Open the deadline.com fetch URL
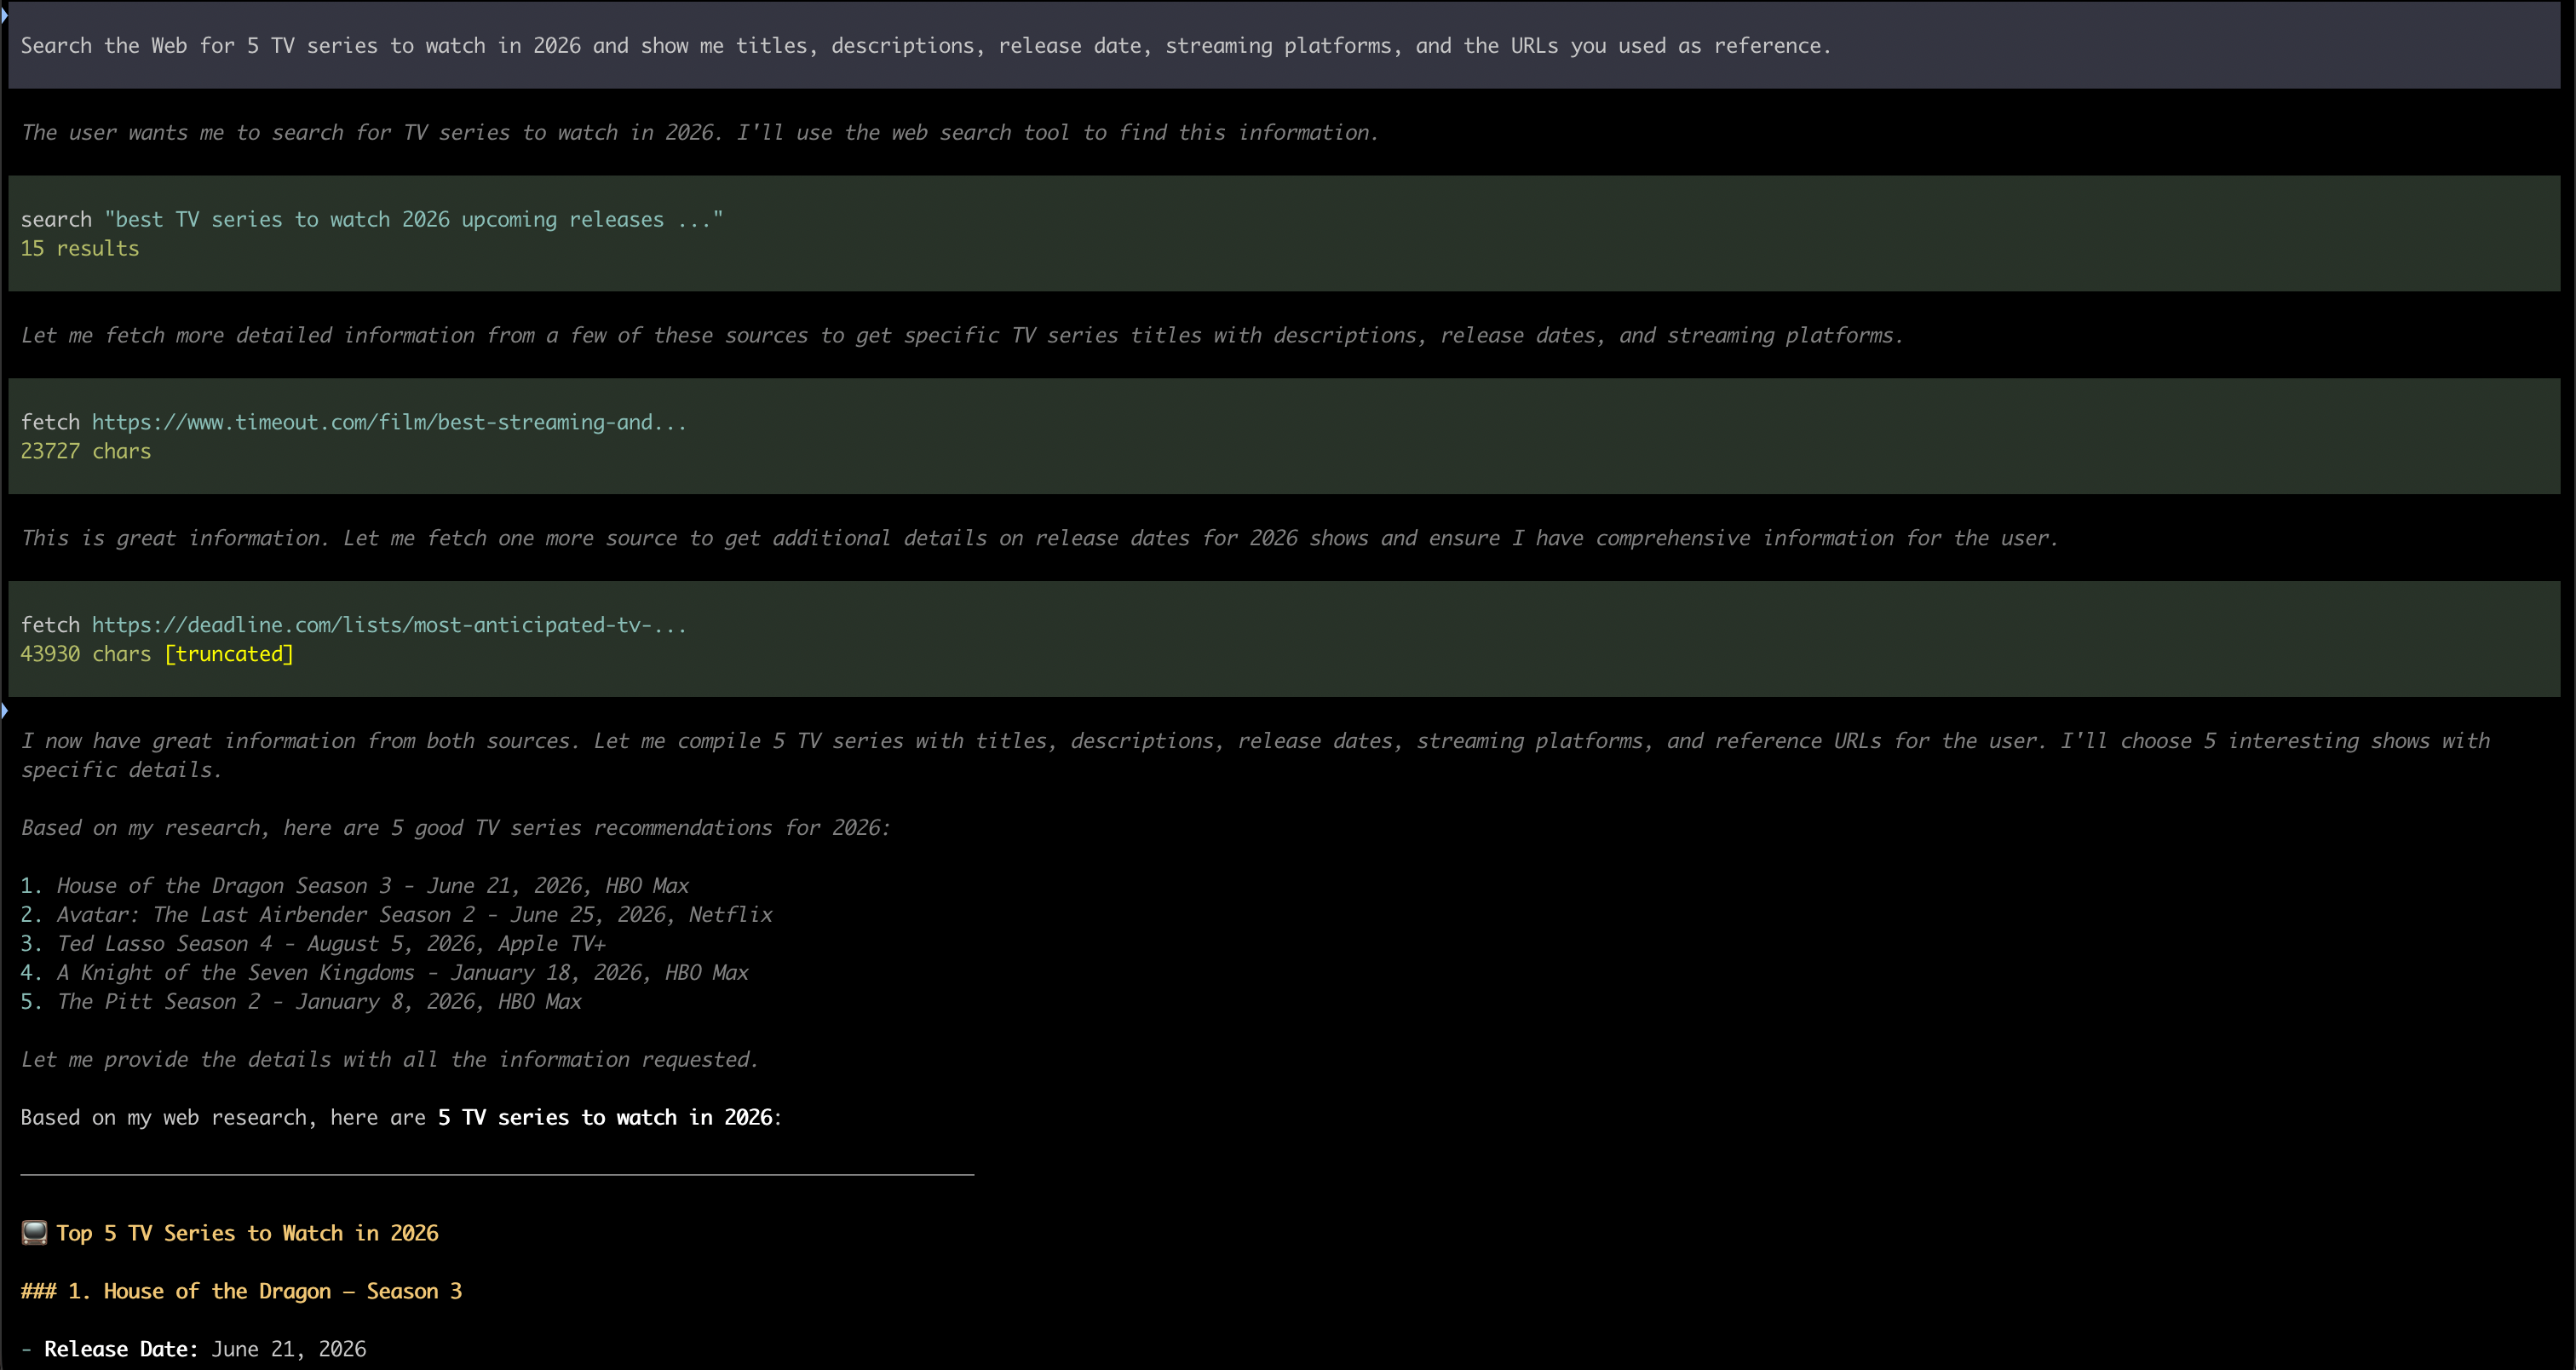The width and height of the screenshot is (2576, 1370). (389, 625)
